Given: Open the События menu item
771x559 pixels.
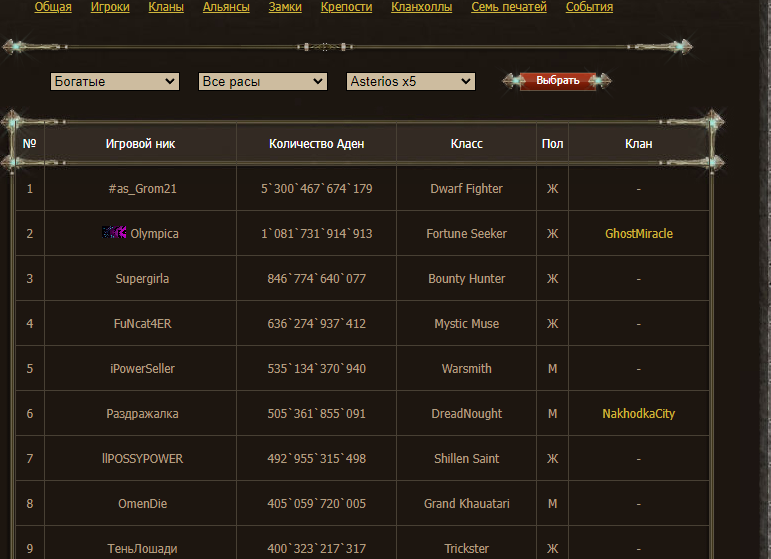Looking at the screenshot, I should pos(589,7).
